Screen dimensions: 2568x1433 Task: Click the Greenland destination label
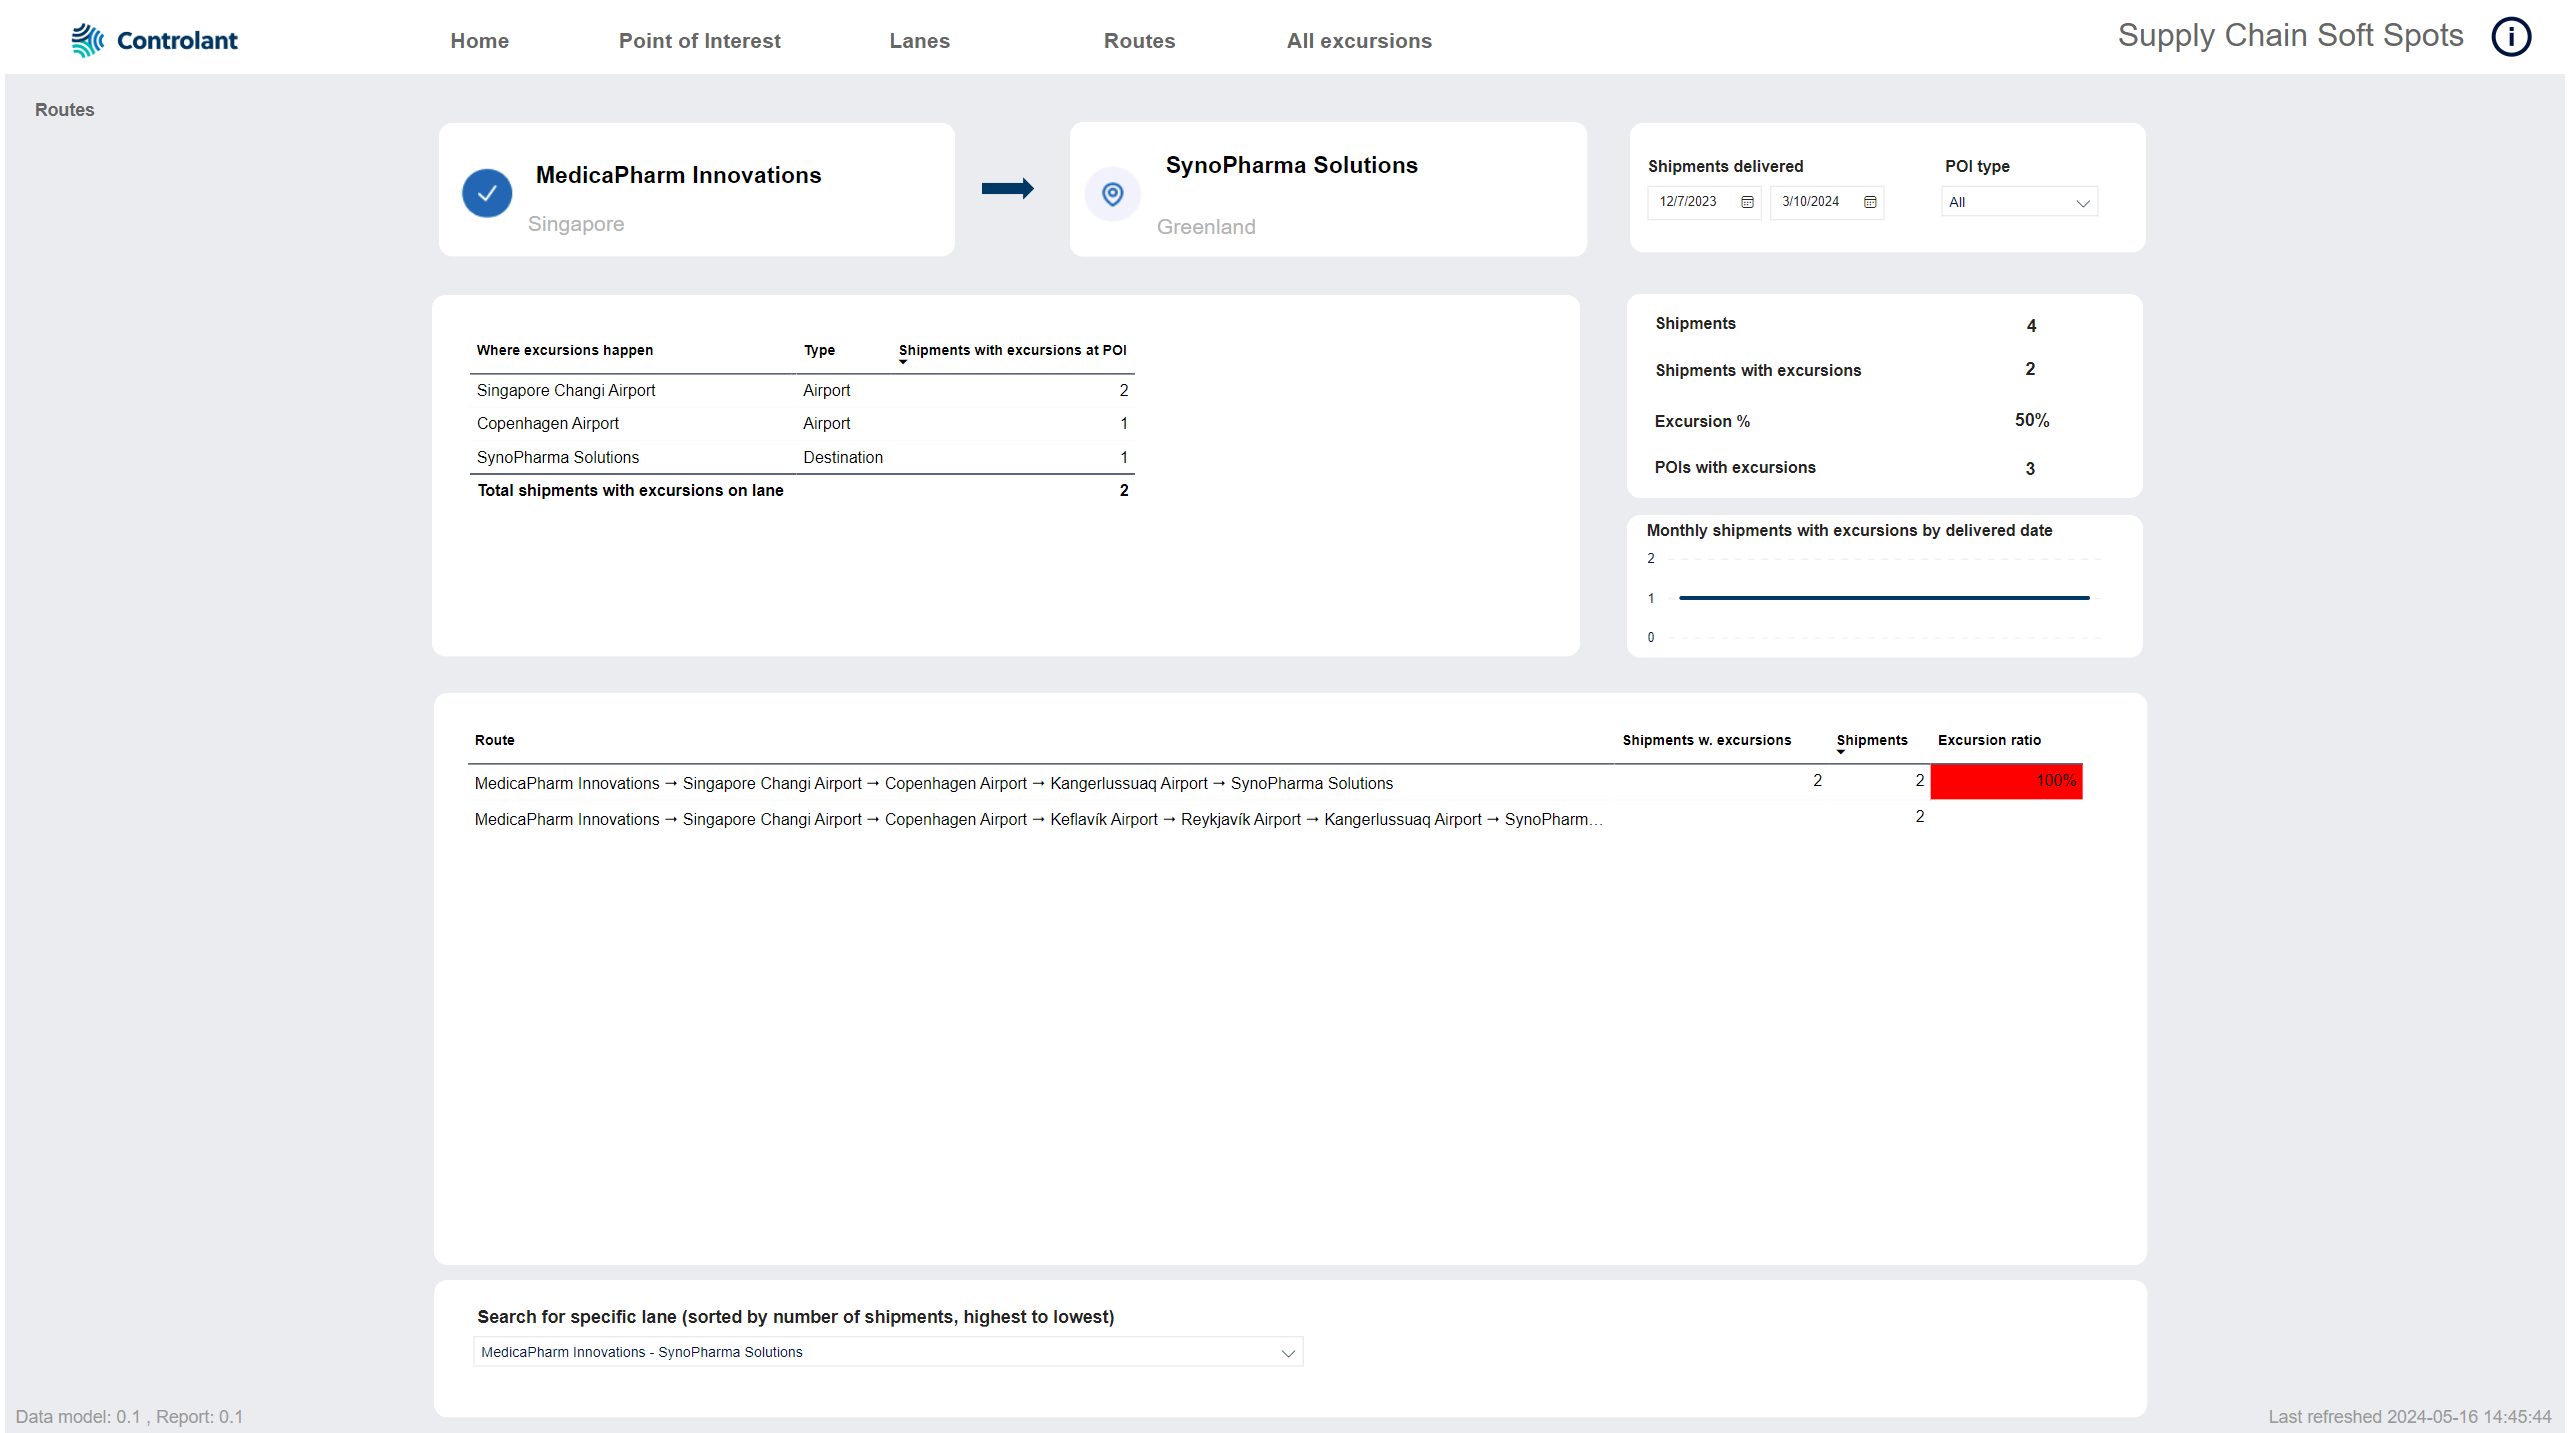point(1206,227)
